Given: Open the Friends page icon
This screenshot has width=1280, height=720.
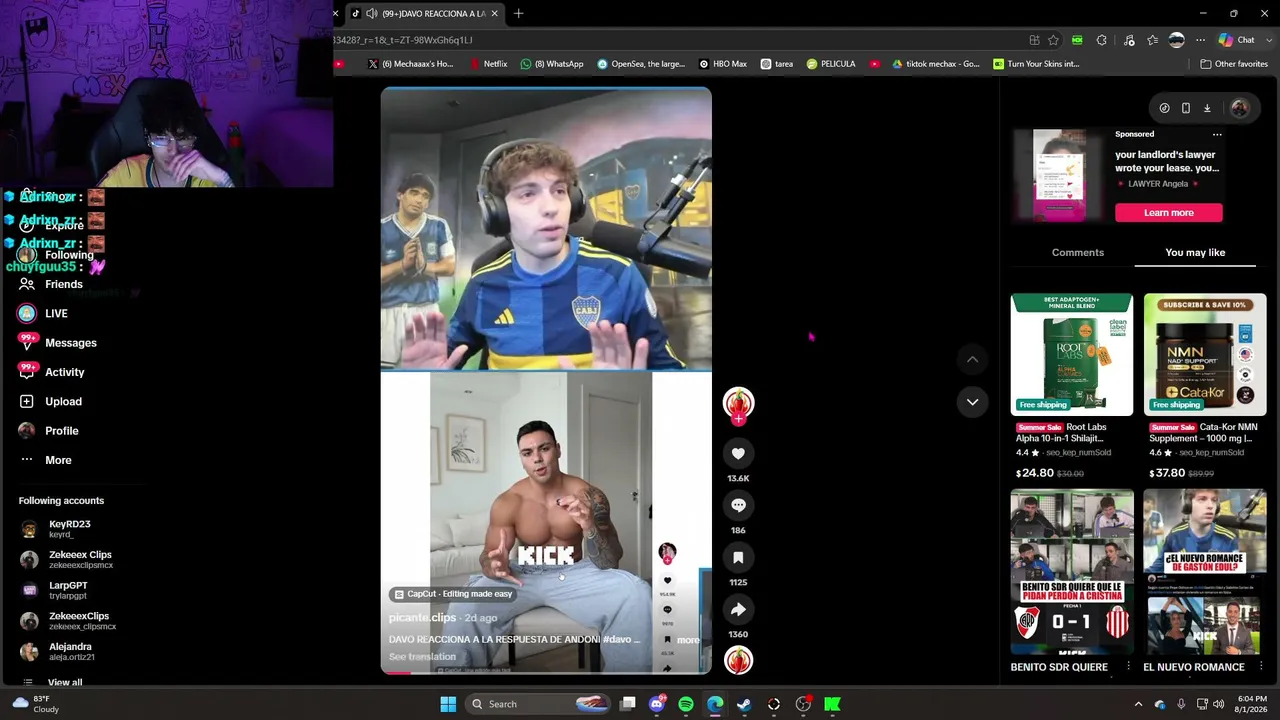Looking at the screenshot, I should pos(27,284).
